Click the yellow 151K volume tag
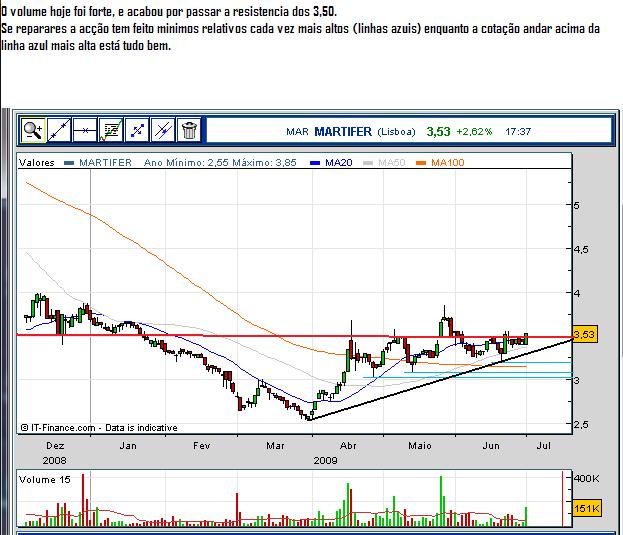The height and width of the screenshot is (535, 623). 587,508
